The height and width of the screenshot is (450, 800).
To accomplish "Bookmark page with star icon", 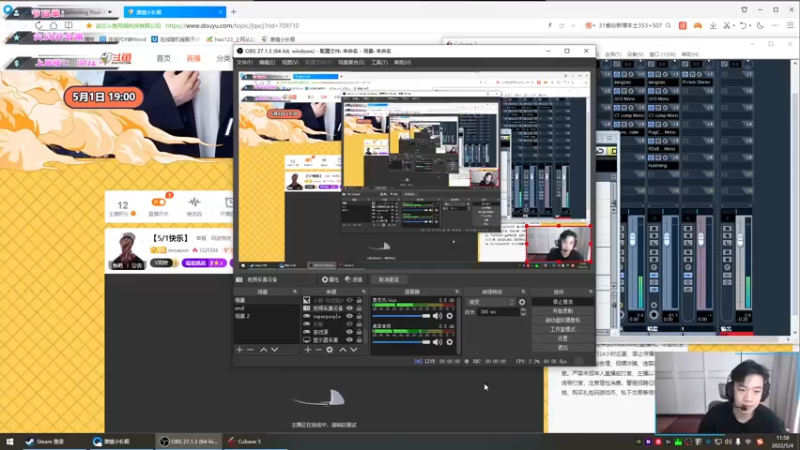I will 89,26.
